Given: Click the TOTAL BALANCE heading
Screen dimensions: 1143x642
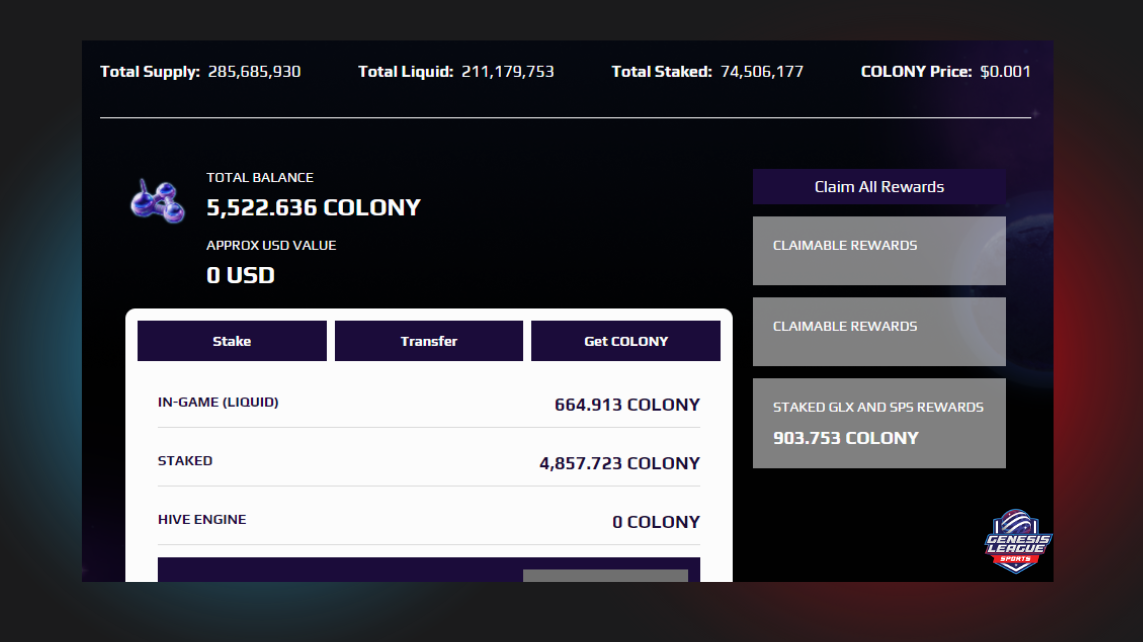Looking at the screenshot, I should tap(260, 177).
